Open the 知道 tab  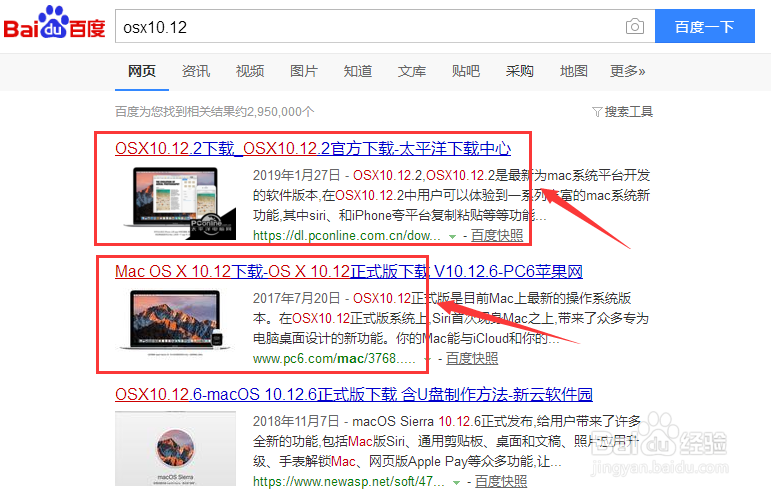[358, 71]
